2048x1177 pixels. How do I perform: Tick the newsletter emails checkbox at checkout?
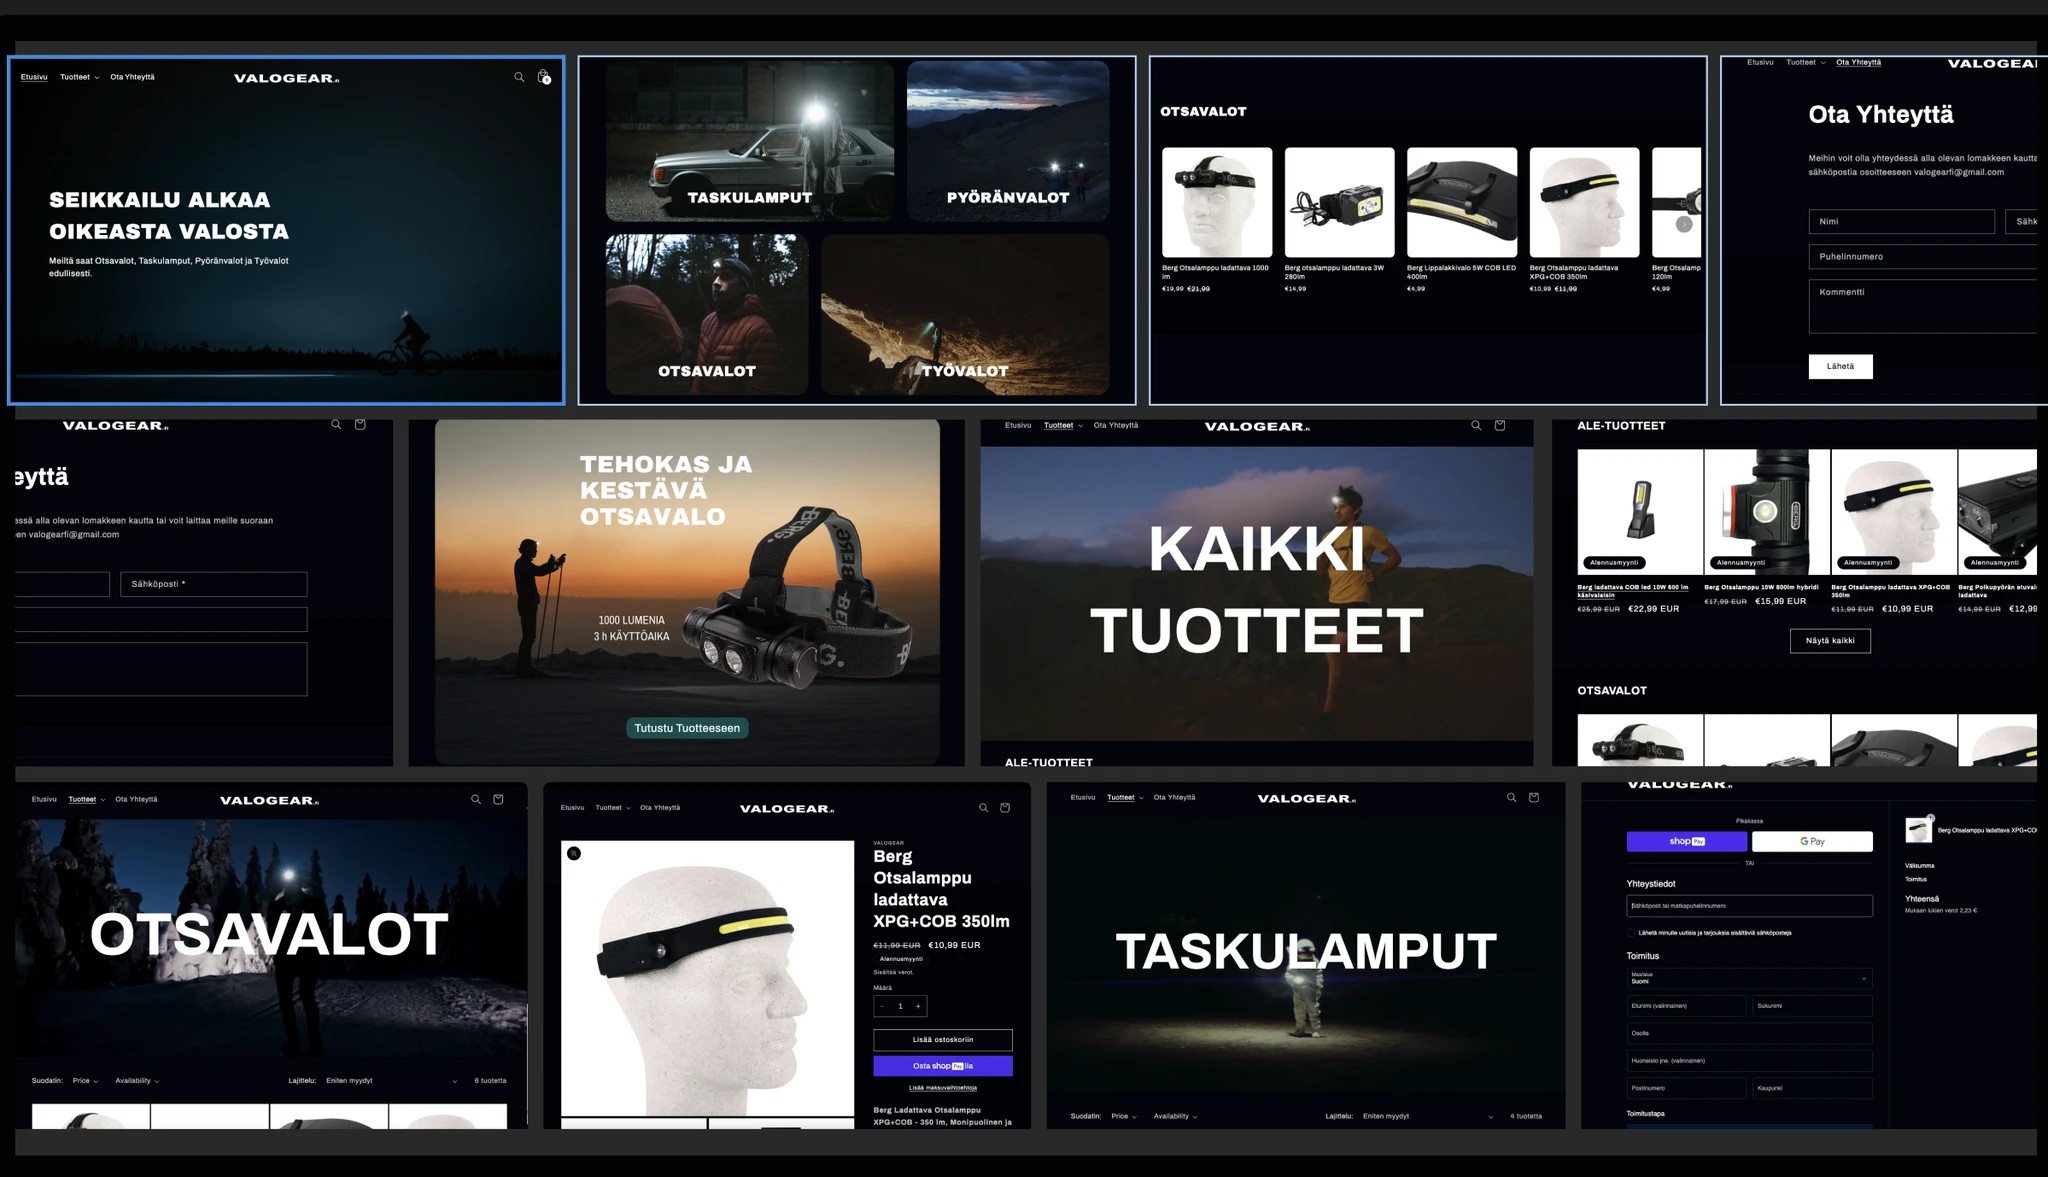tap(1631, 933)
